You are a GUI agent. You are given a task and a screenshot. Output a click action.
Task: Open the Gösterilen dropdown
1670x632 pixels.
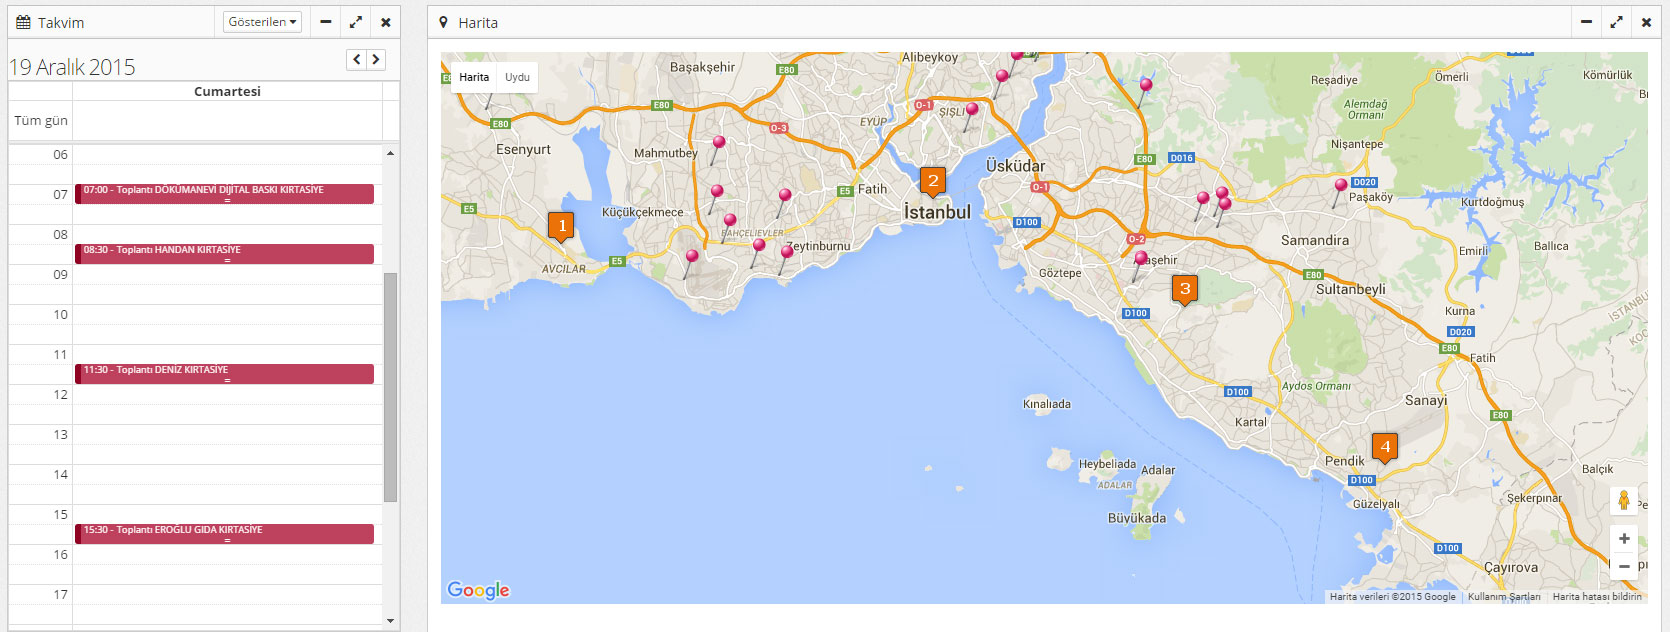pyautogui.click(x=262, y=22)
